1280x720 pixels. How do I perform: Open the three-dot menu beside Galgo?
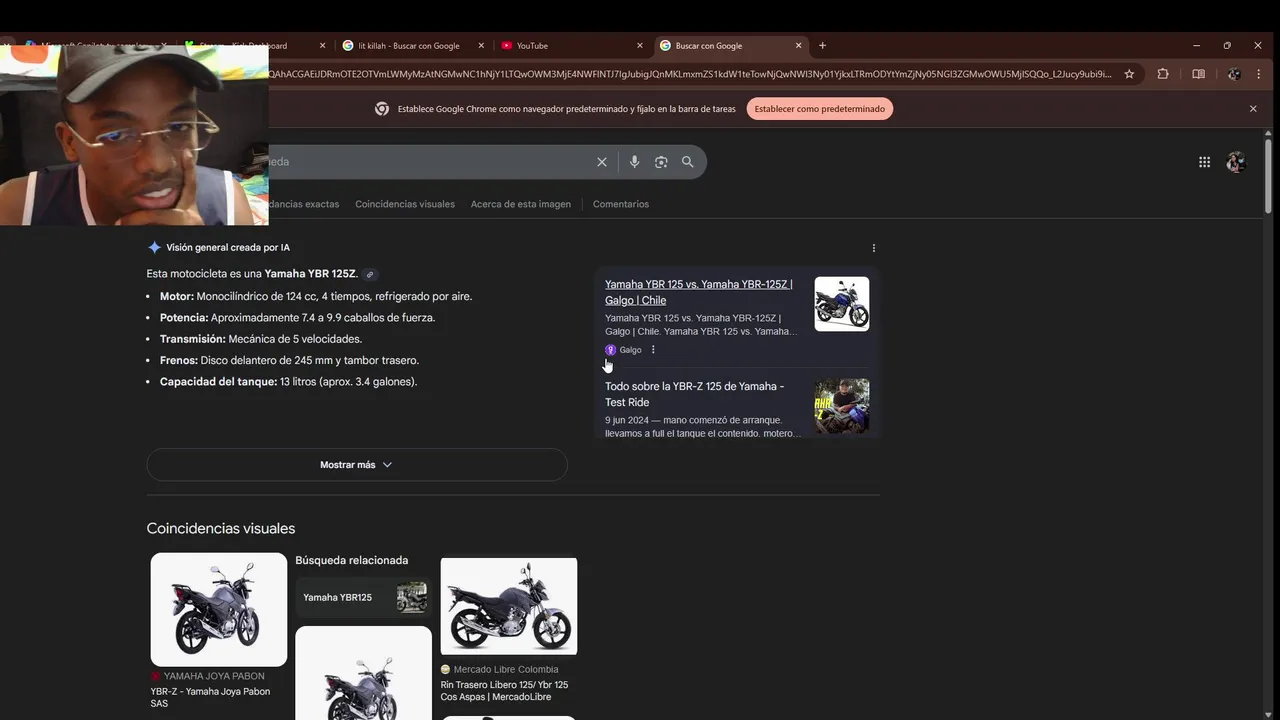pos(653,350)
